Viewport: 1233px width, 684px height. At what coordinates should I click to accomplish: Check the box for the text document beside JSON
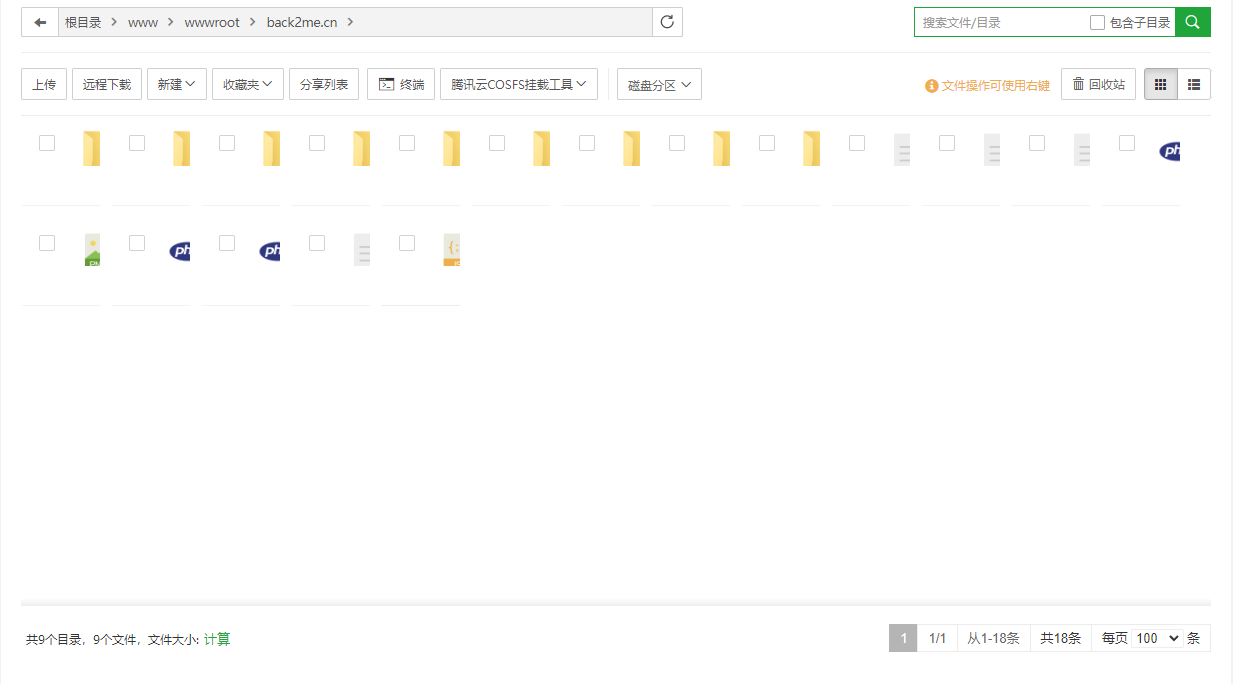tap(317, 243)
